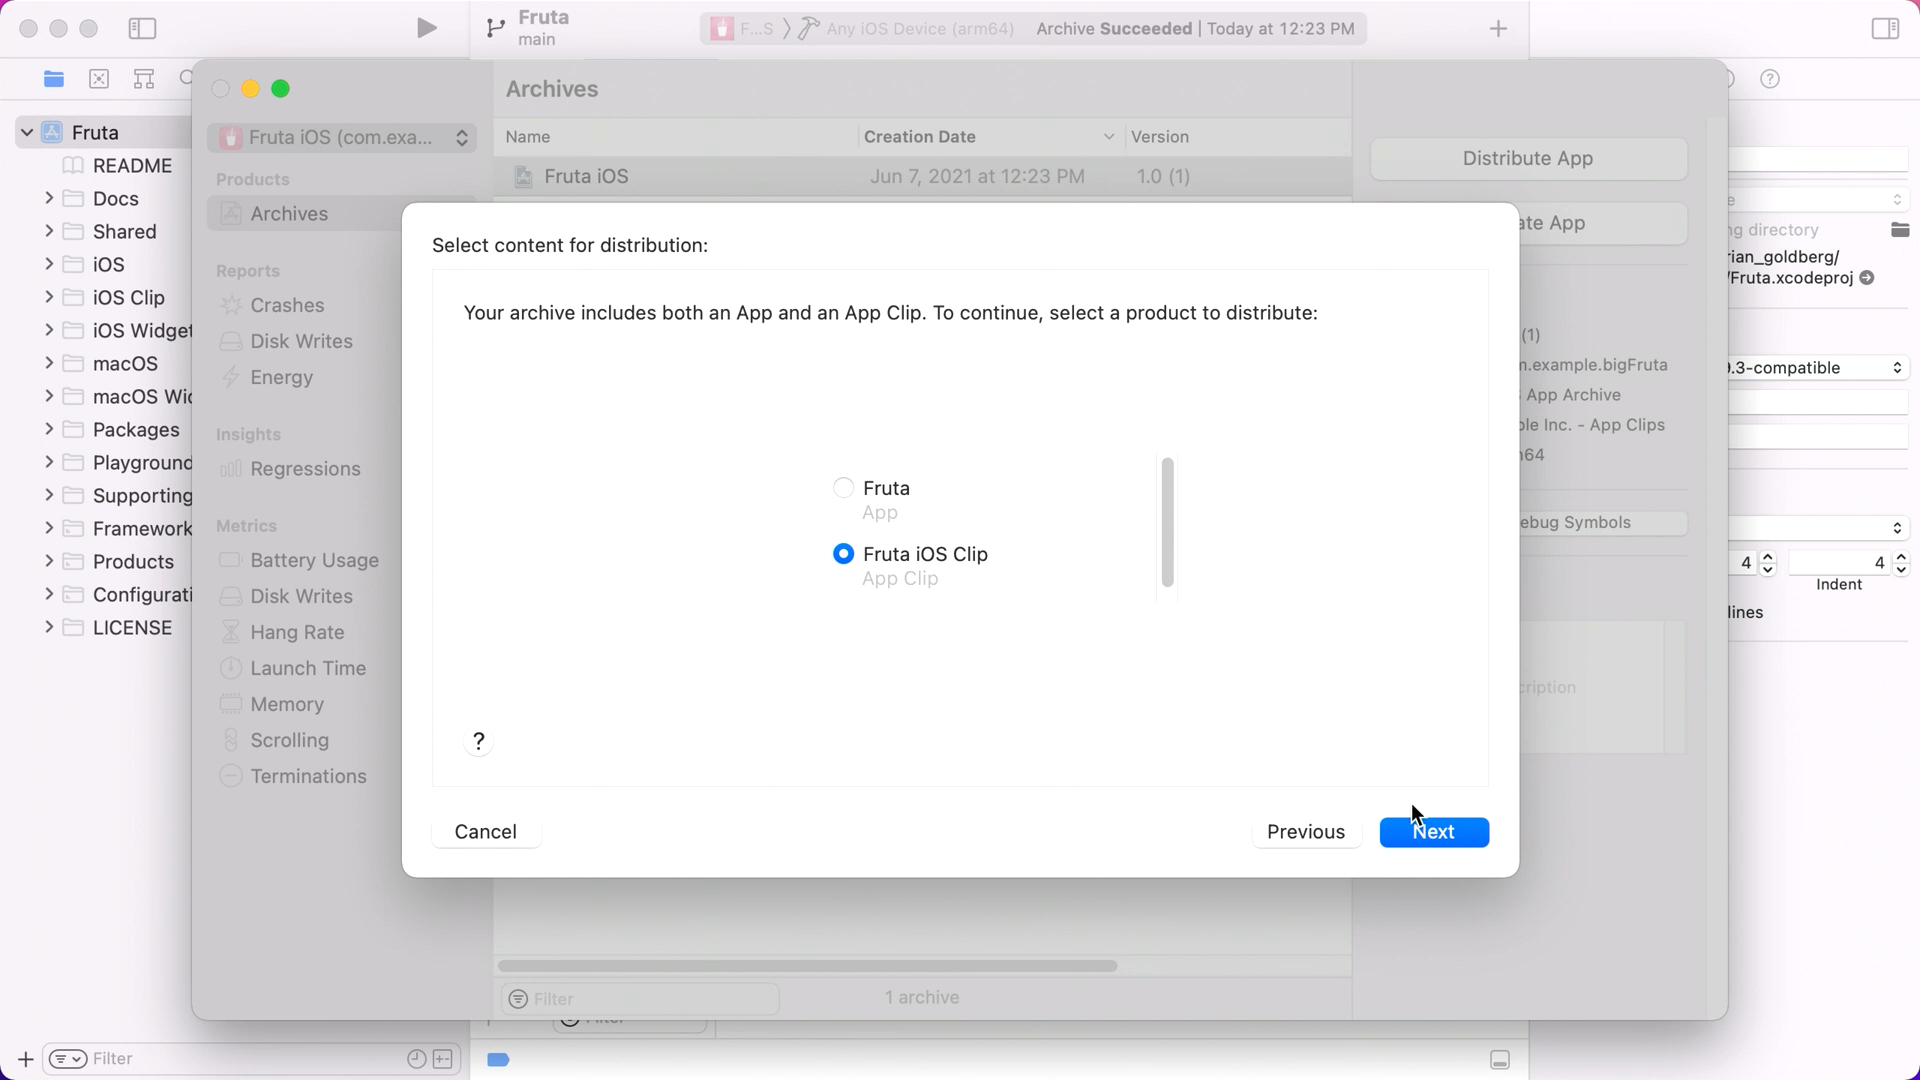Select Hang Rate in the Organizer sidebar
The height and width of the screenshot is (1080, 1920).
297,632
